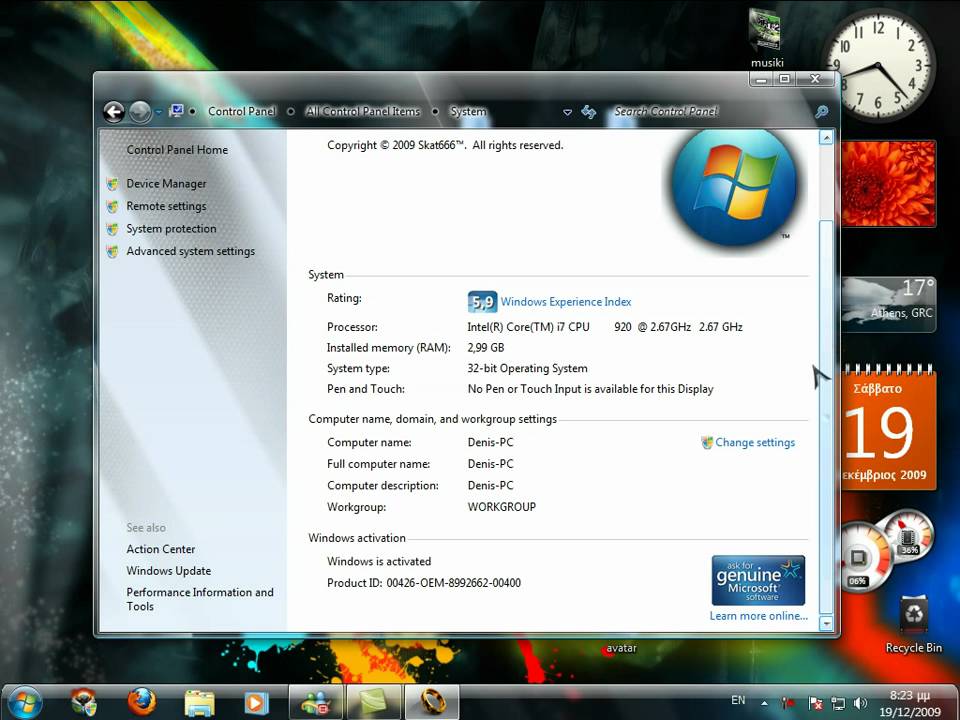
Task: Click the analog clock gadget
Action: tap(879, 65)
